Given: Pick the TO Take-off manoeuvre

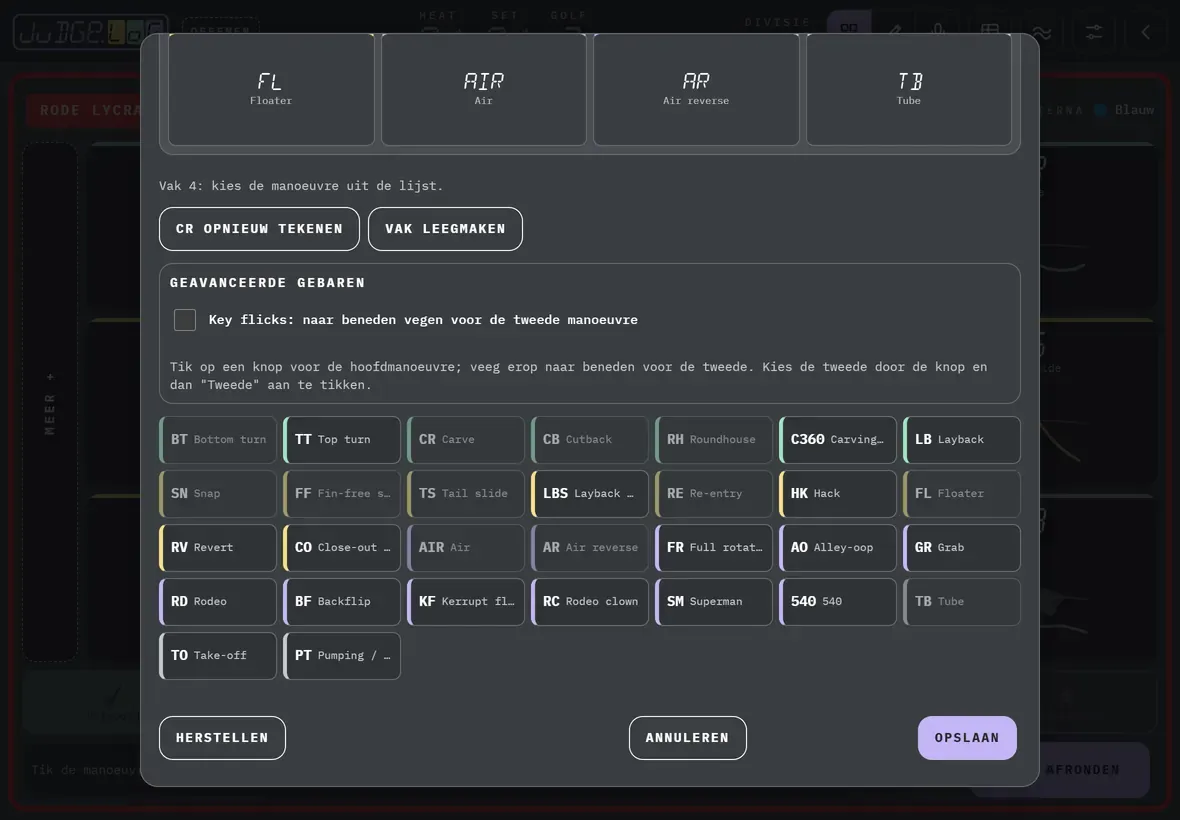Looking at the screenshot, I should point(218,656).
